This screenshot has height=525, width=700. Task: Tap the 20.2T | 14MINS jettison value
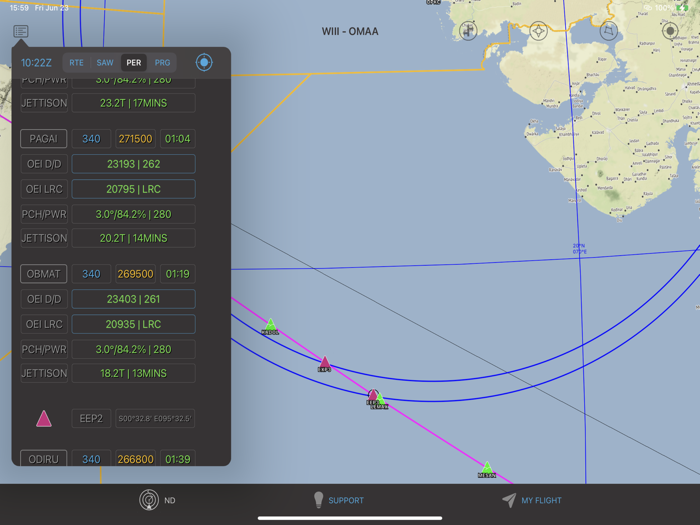tap(133, 238)
